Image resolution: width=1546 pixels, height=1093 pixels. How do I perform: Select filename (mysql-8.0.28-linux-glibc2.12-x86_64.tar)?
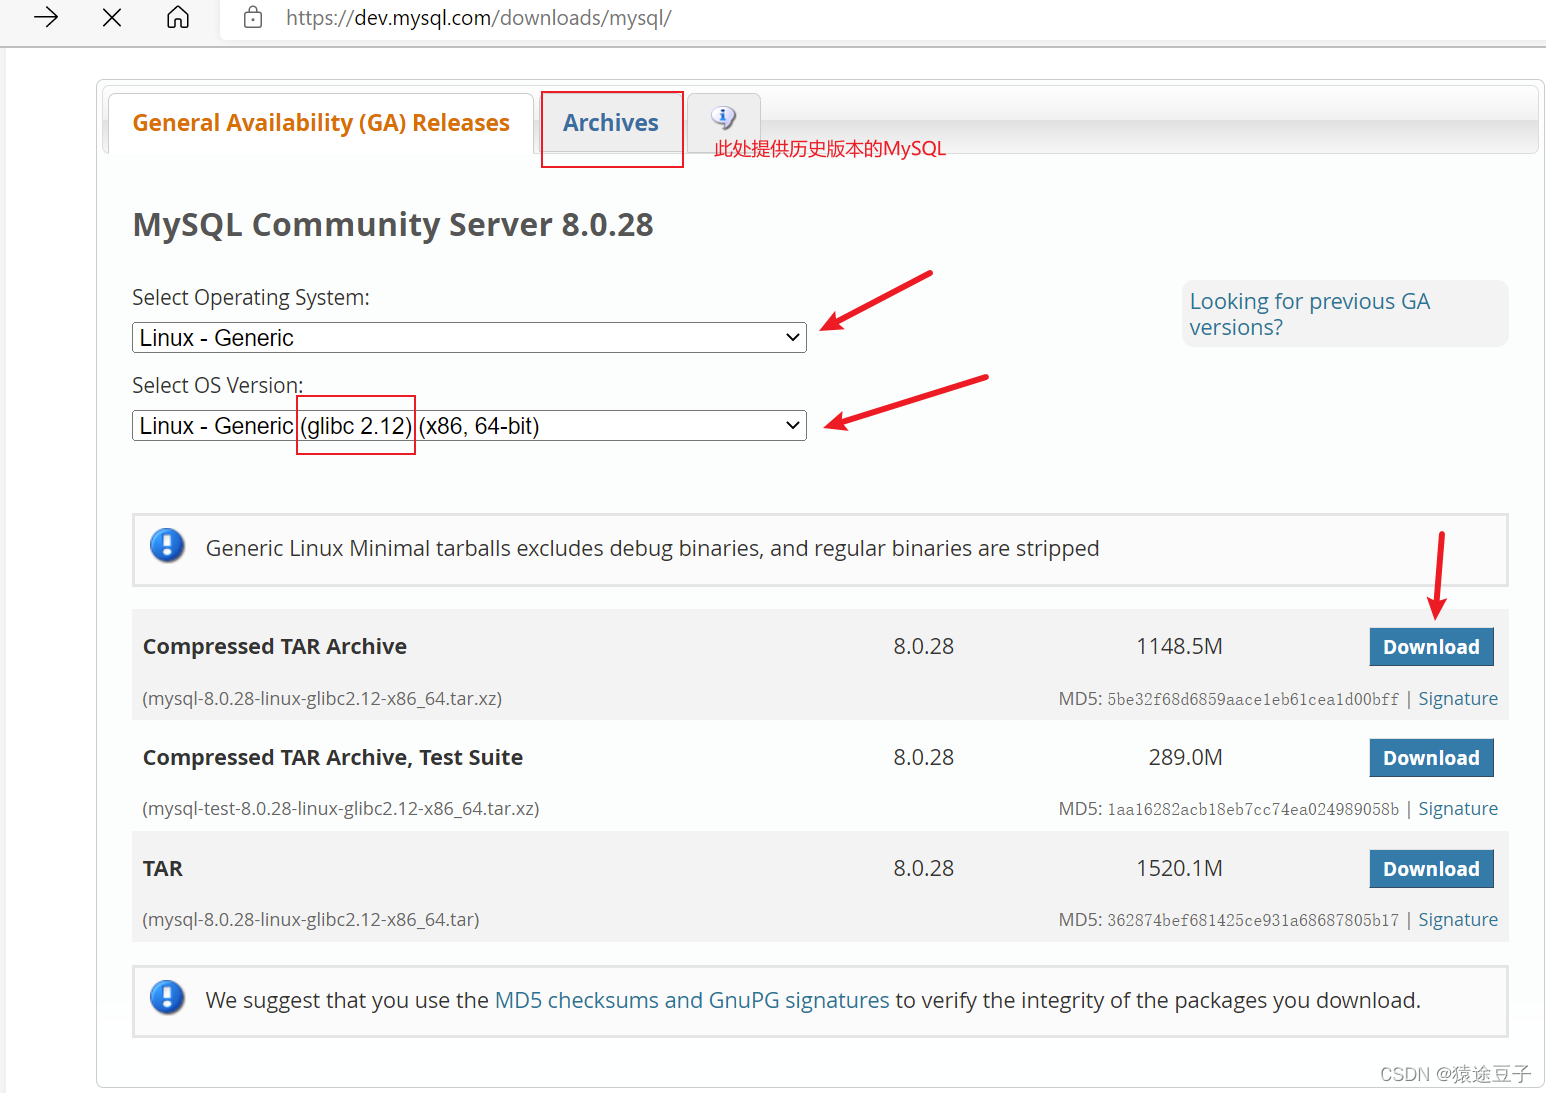pyautogui.click(x=311, y=920)
